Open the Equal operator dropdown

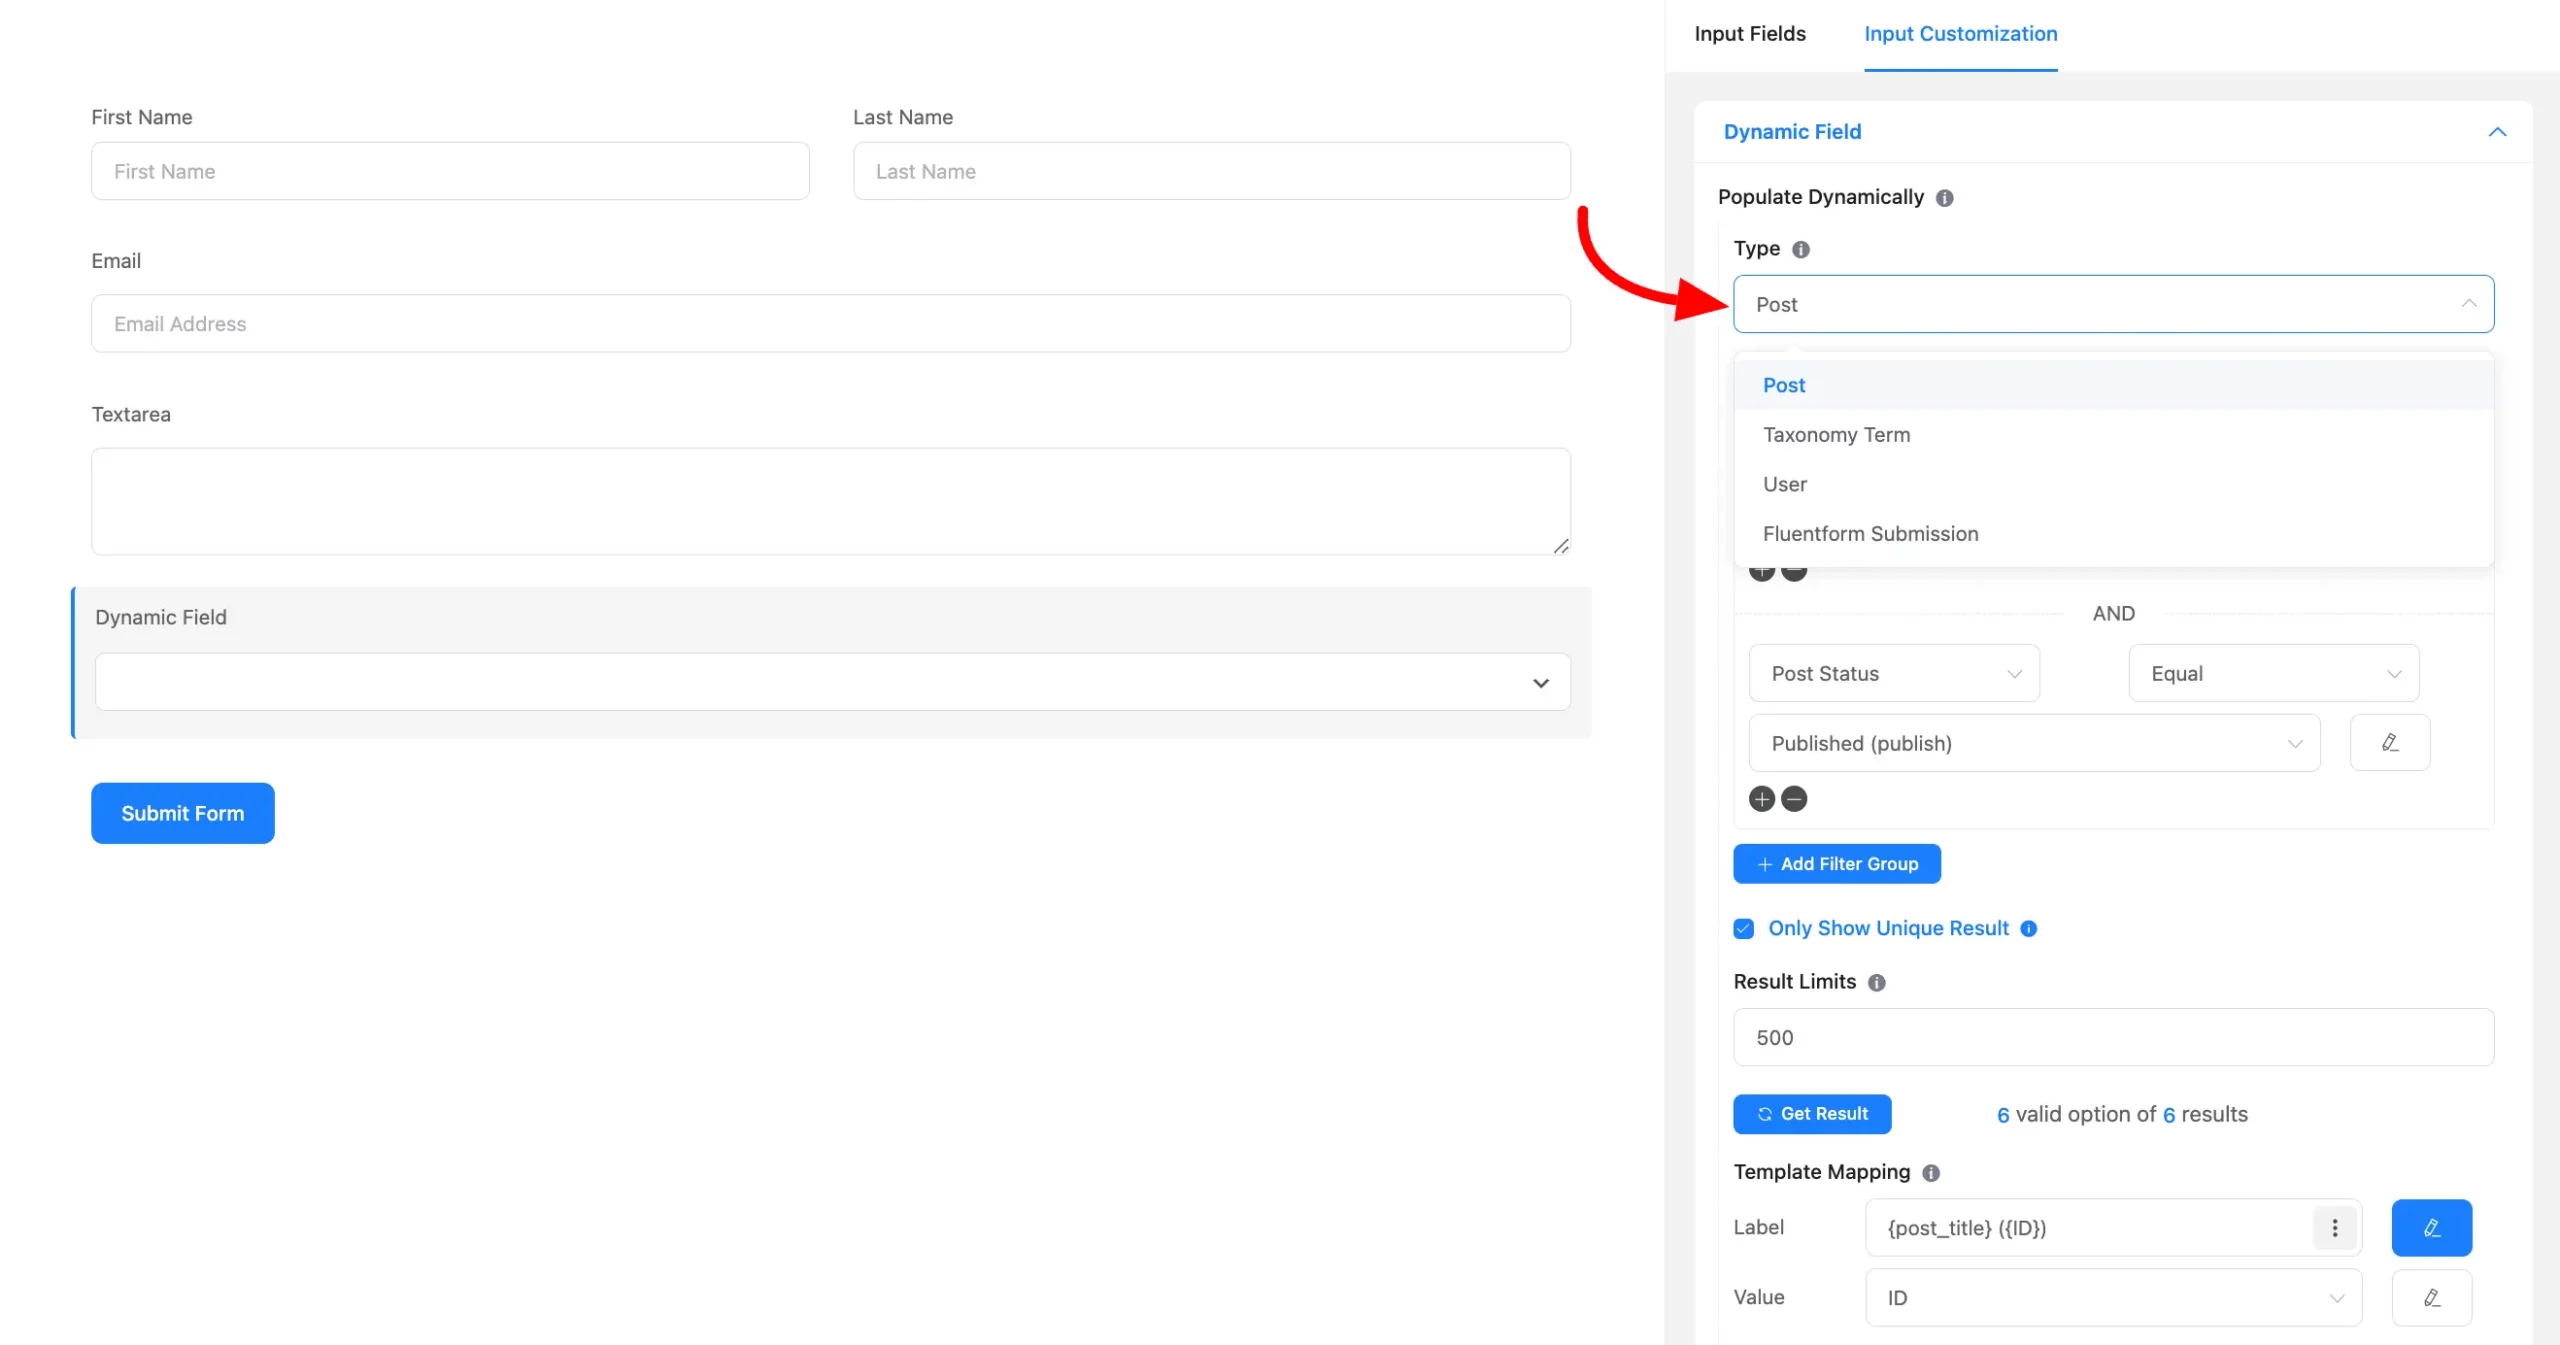(x=2272, y=673)
